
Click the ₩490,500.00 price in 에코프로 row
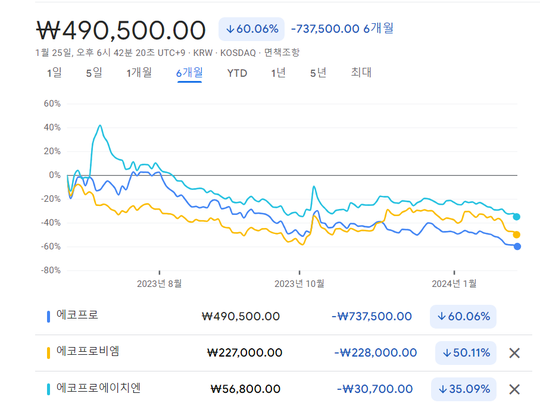[241, 316]
